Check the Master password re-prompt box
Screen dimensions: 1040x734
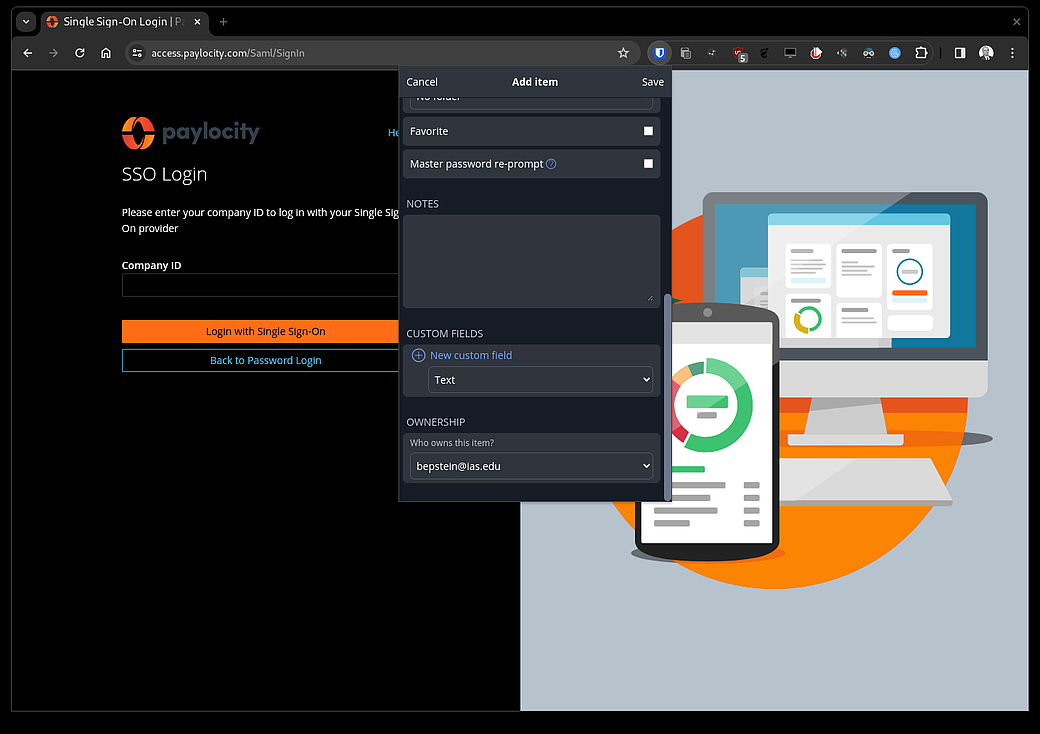(648, 164)
